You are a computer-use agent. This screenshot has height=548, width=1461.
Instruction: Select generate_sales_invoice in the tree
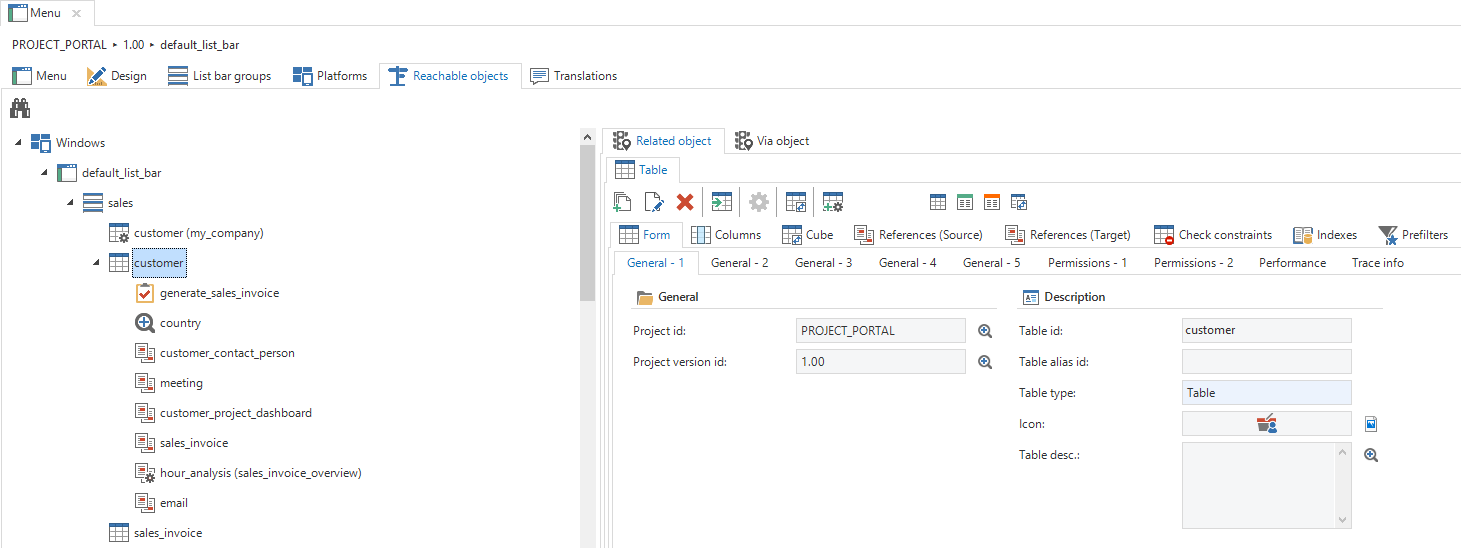coord(219,293)
